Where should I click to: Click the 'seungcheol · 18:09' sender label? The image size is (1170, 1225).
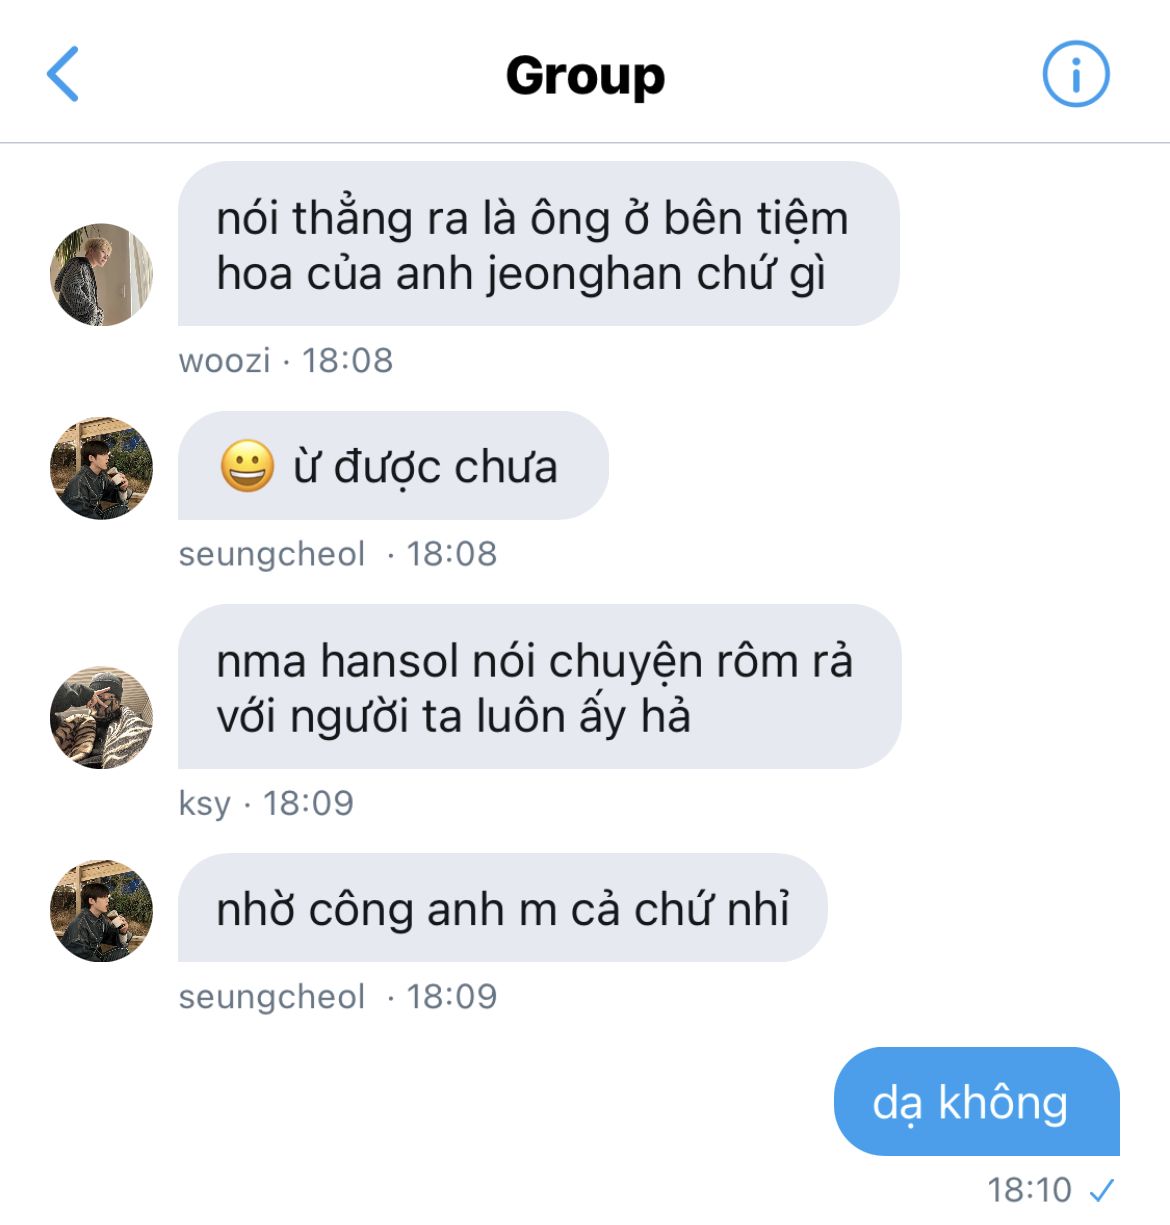point(337,997)
